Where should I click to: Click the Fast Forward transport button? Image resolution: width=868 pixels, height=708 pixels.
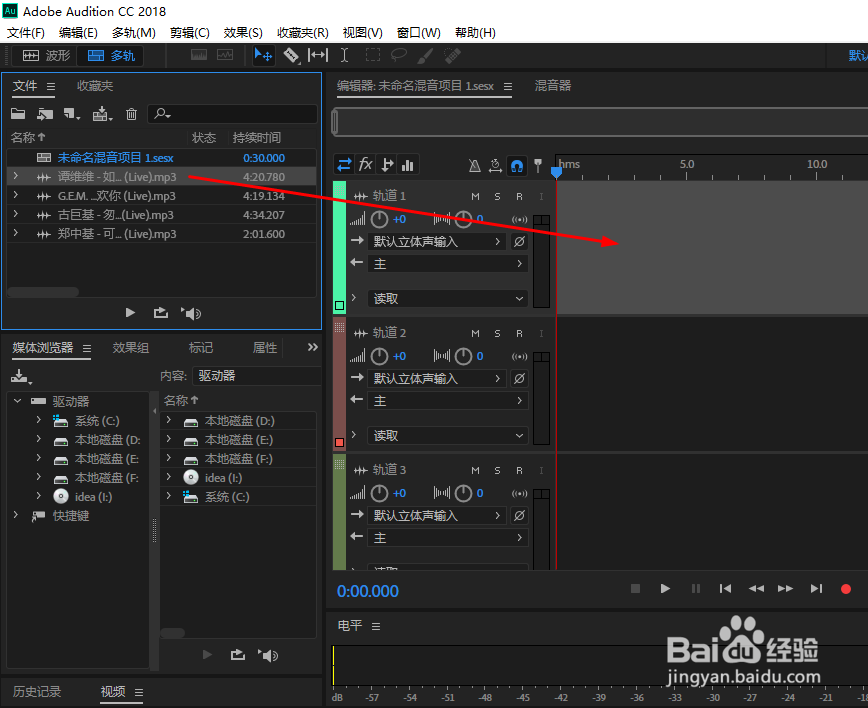[786, 588]
